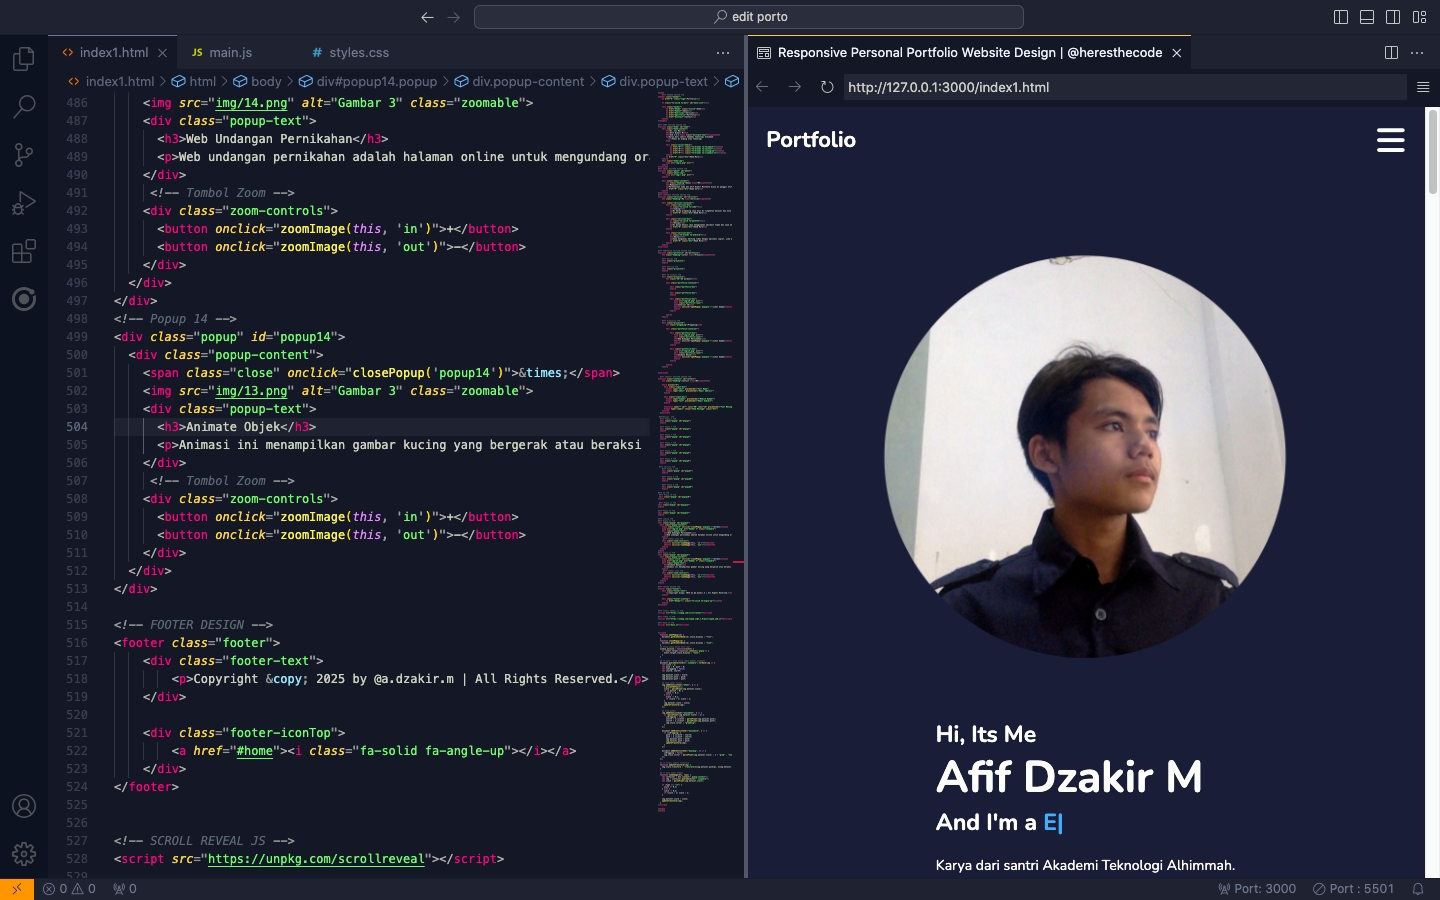The image size is (1440, 900).
Task: Toggle the bottom panel visibility
Action: (1367, 17)
